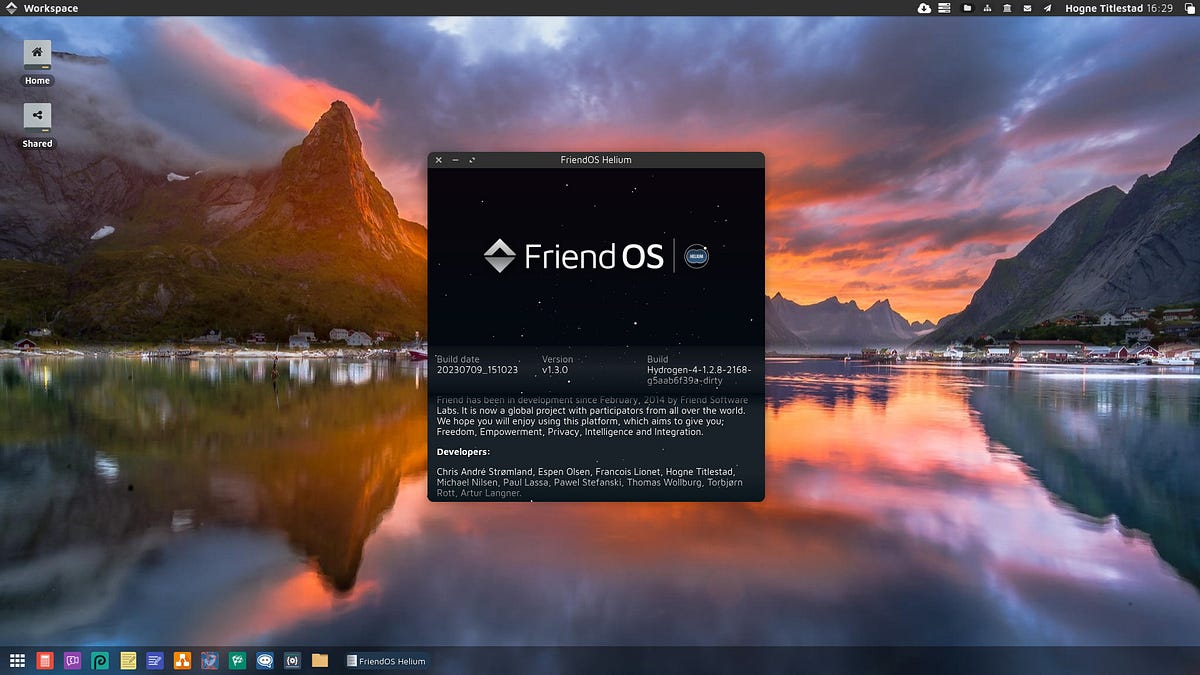Start the chat bubble messaging app

tap(264, 661)
